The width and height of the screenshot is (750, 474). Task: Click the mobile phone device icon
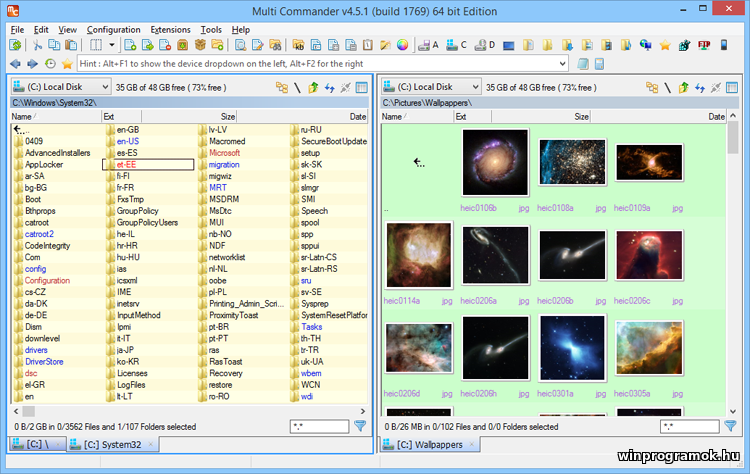click(x=724, y=45)
